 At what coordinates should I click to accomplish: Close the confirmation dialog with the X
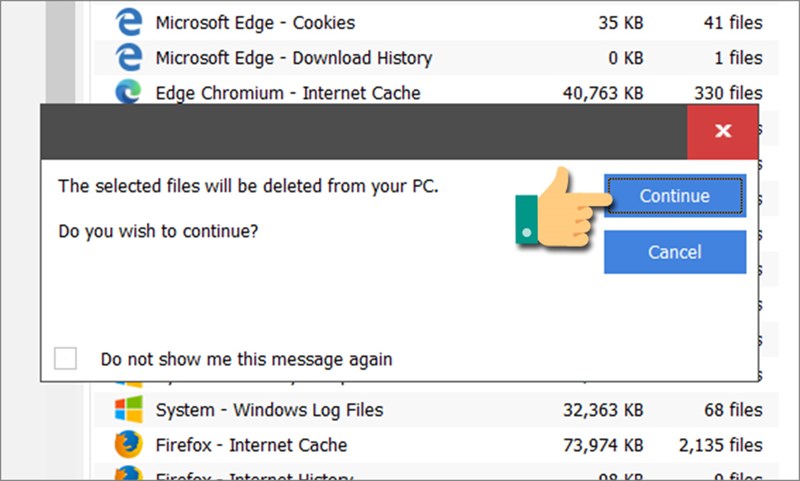(723, 131)
